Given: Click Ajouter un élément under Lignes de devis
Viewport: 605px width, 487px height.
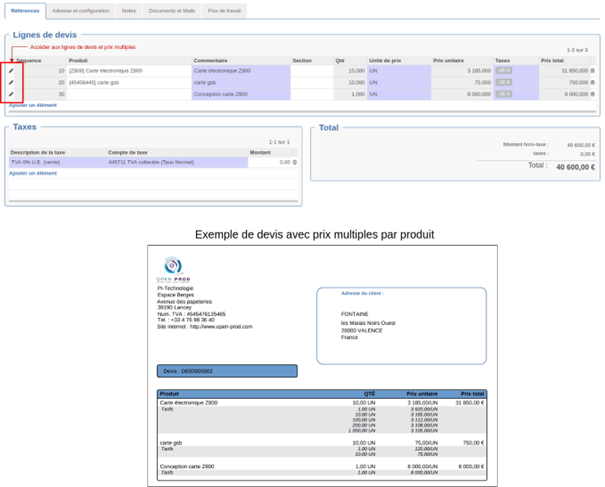Looking at the screenshot, I should (x=33, y=105).
